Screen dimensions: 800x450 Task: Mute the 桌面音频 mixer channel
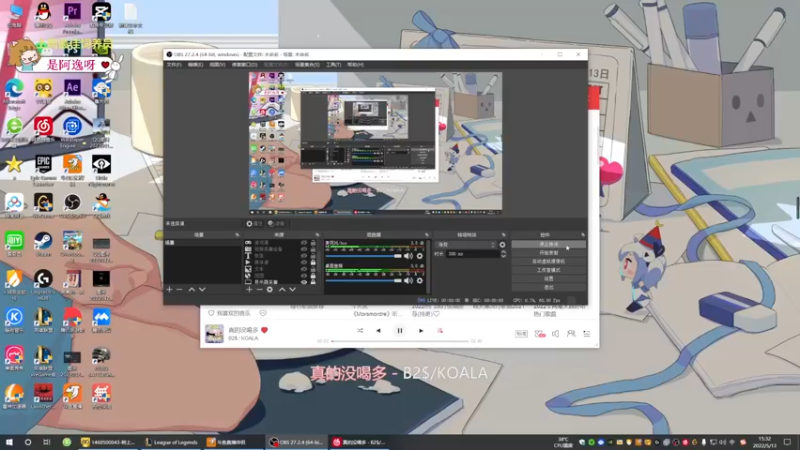pyautogui.click(x=408, y=280)
